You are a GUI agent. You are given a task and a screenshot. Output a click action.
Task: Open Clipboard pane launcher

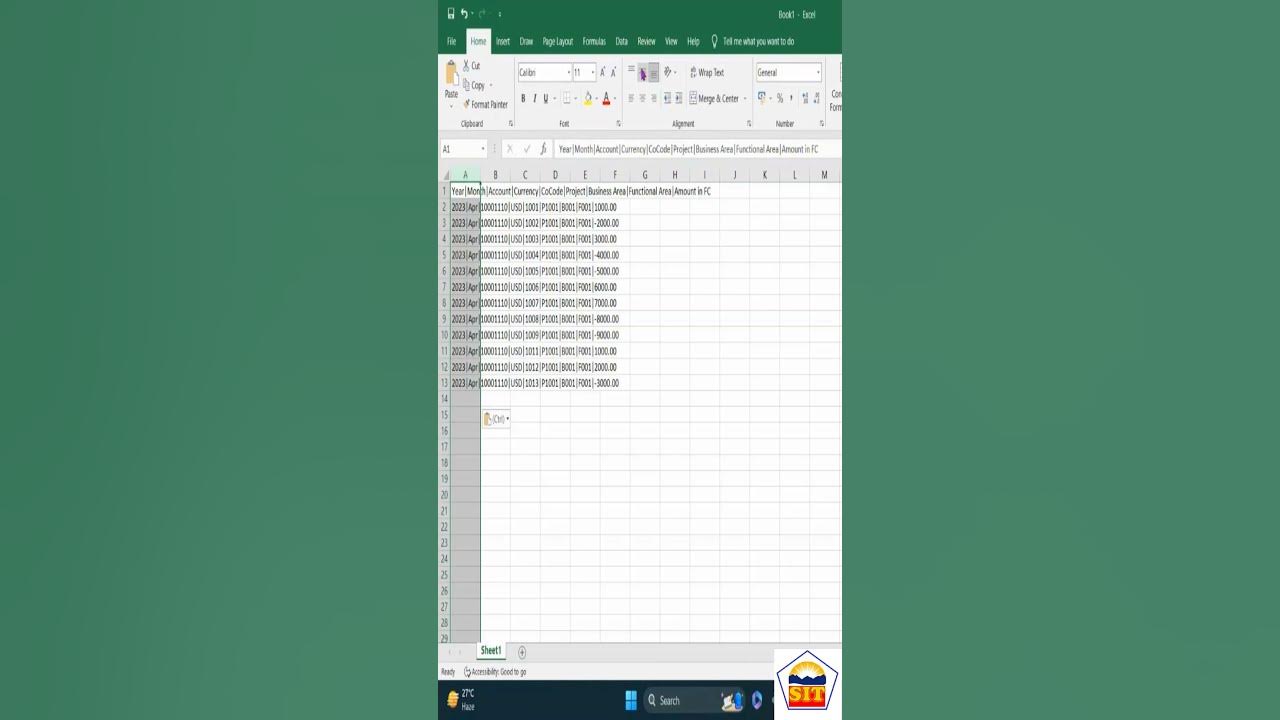click(x=511, y=124)
